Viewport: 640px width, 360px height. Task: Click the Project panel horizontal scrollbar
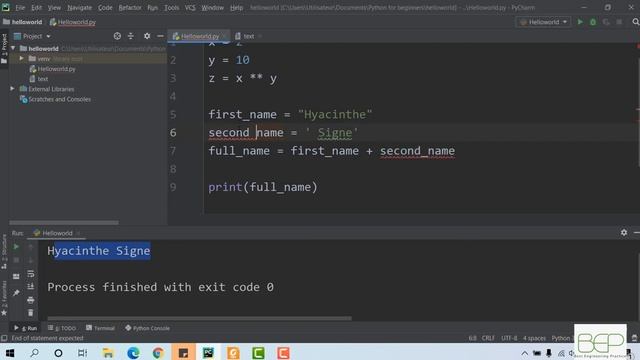pos(64,223)
